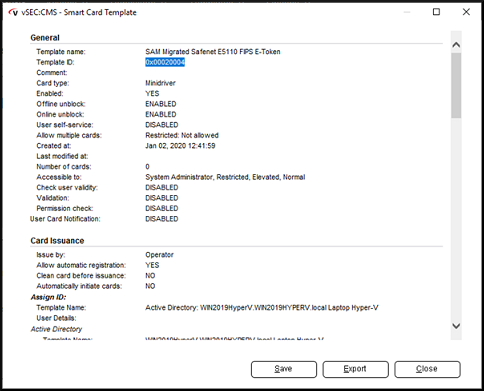Click the italic 'Active Directory' subheading
The width and height of the screenshot is (484, 391).
click(x=56, y=329)
